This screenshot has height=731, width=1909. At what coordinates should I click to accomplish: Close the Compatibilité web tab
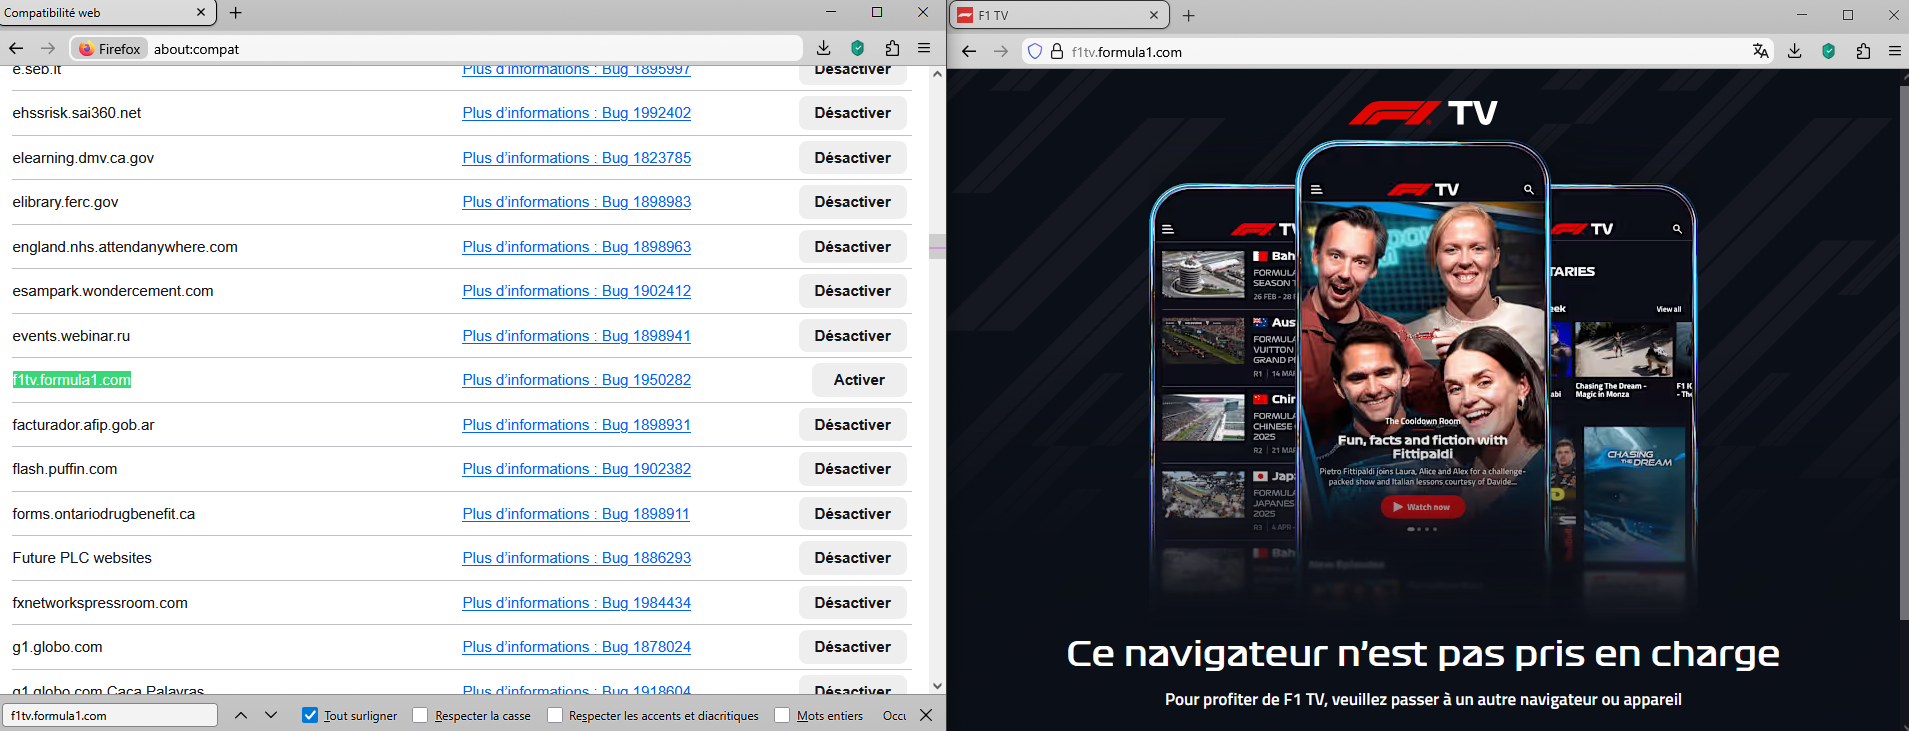201,13
